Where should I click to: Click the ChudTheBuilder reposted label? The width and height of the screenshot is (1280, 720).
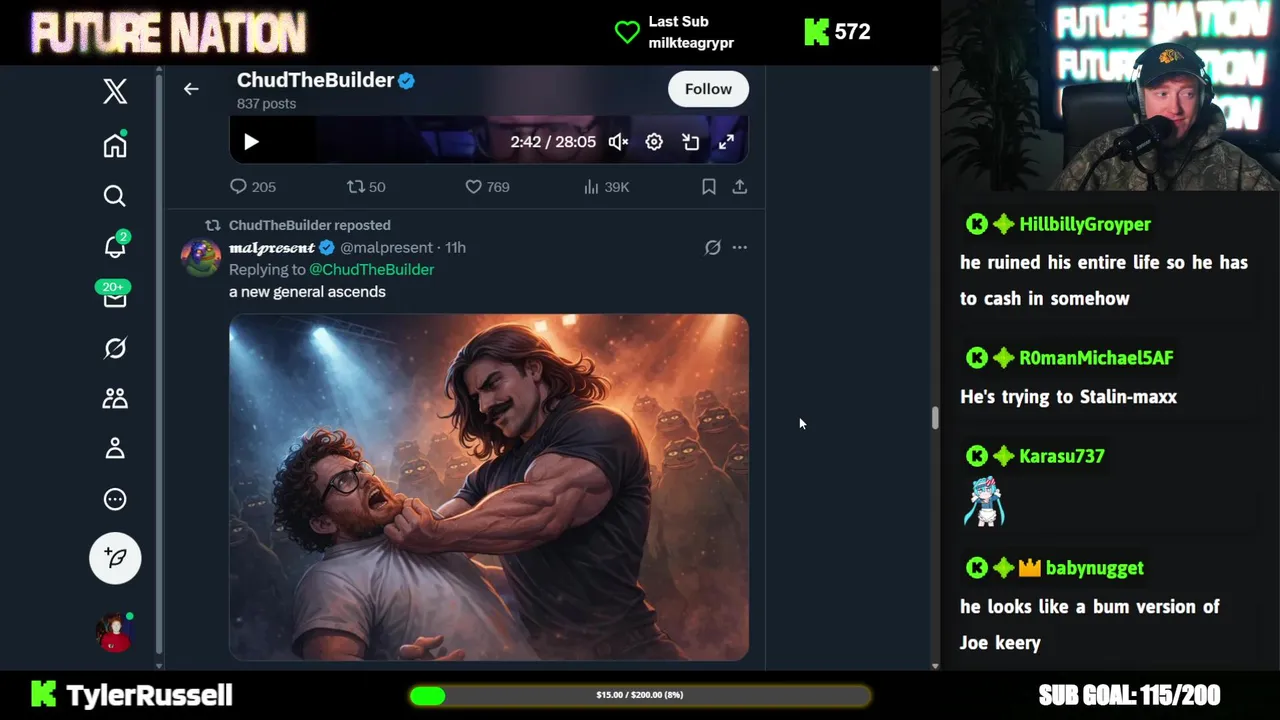(309, 226)
